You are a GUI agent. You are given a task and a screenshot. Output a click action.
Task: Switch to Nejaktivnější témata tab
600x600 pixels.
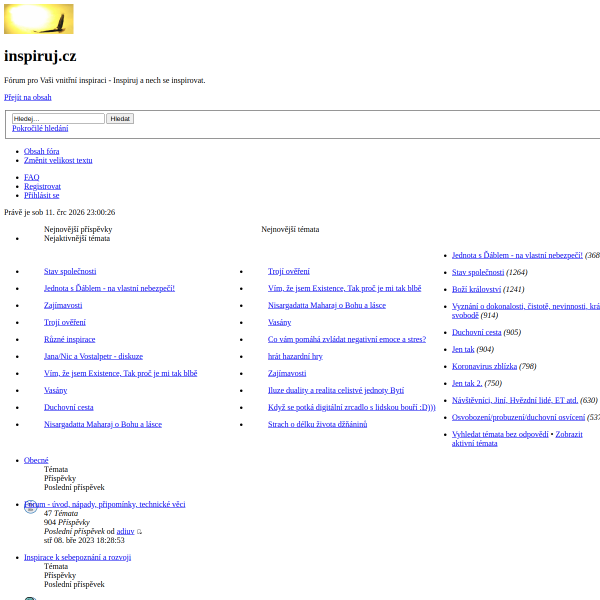[77, 238]
